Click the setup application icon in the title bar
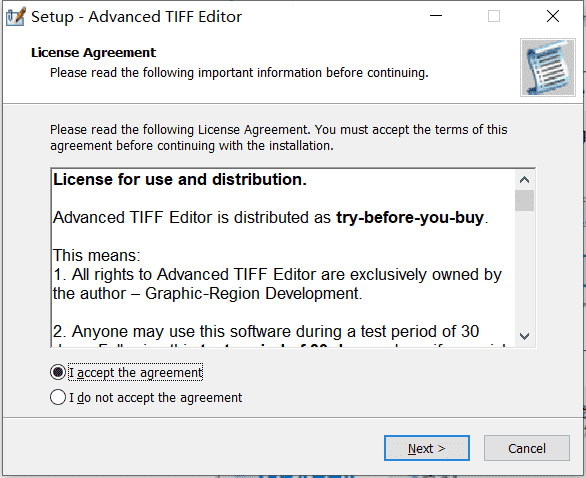 [x=16, y=16]
